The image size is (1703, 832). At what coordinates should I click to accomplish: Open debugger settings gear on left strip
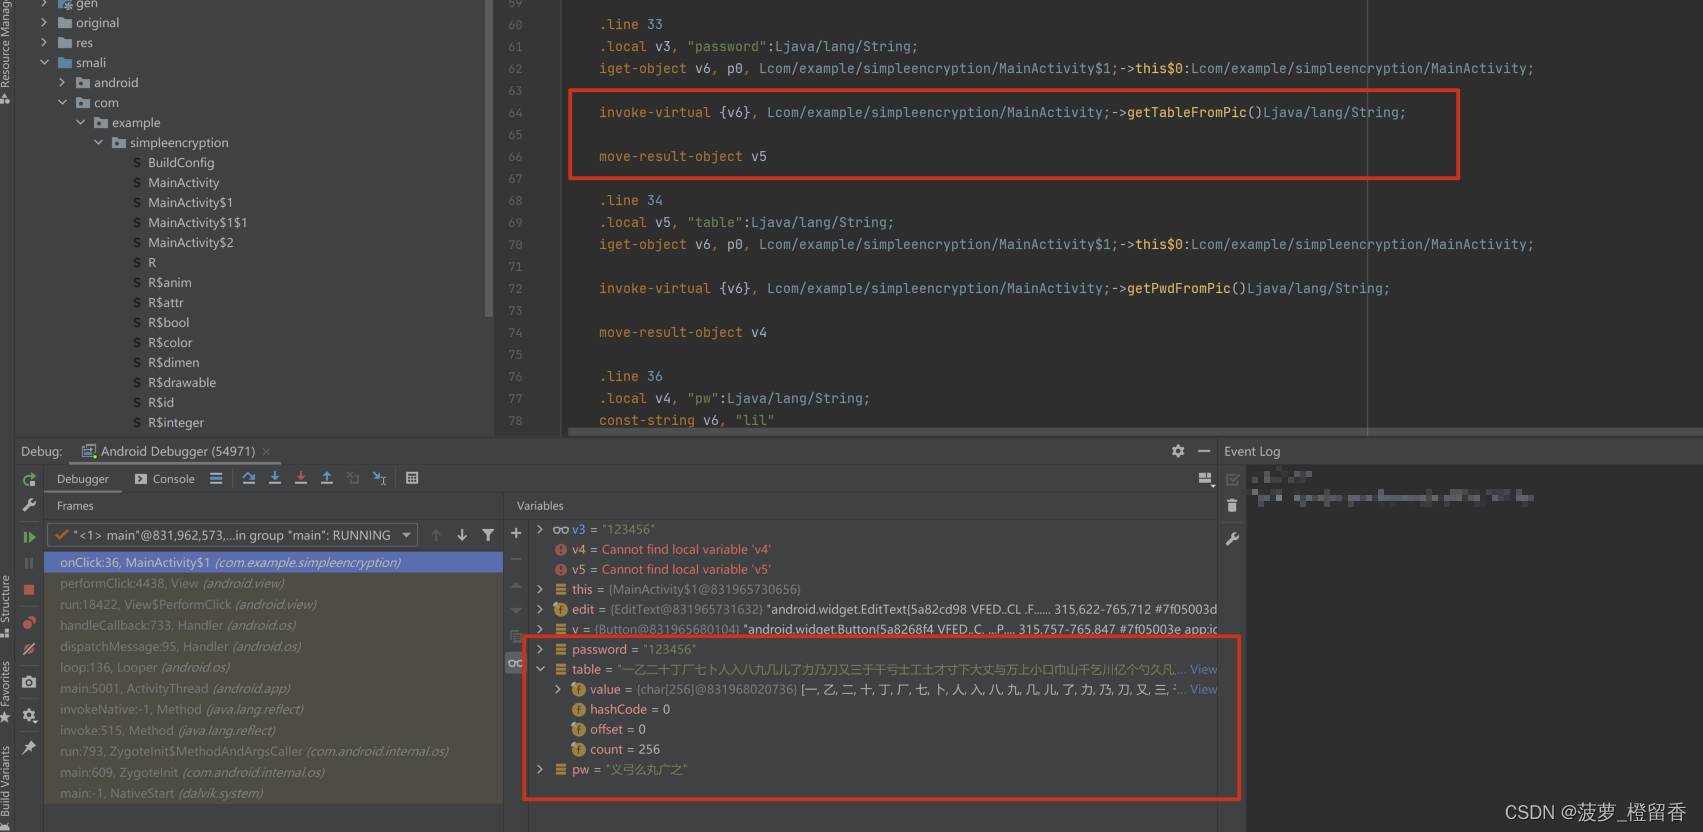click(x=29, y=715)
